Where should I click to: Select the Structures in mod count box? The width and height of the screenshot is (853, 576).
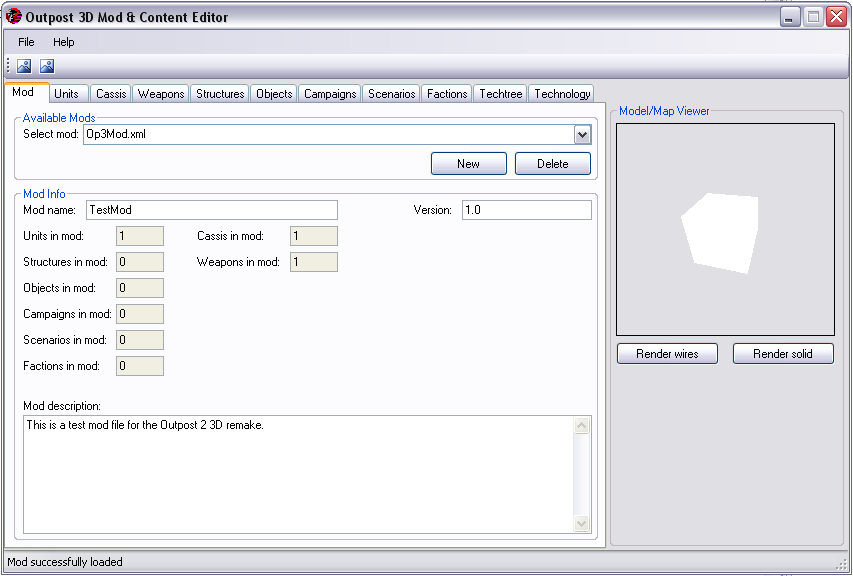140,262
